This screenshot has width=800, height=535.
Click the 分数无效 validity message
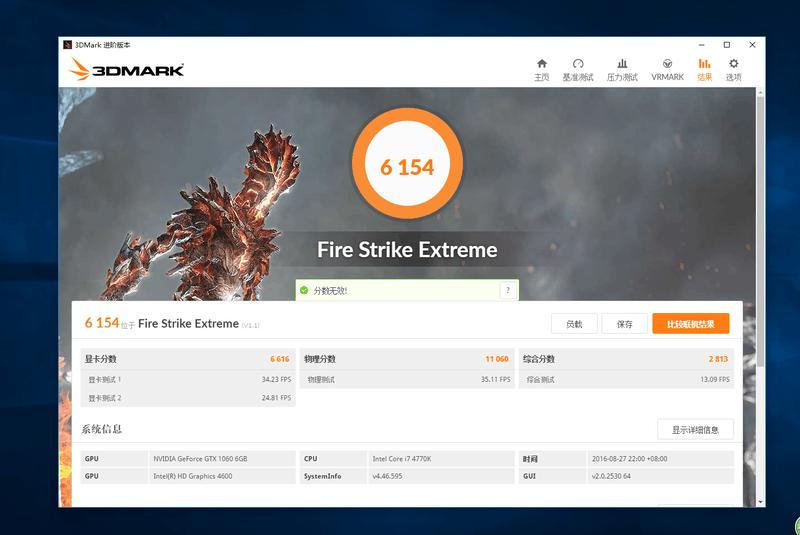(x=330, y=291)
